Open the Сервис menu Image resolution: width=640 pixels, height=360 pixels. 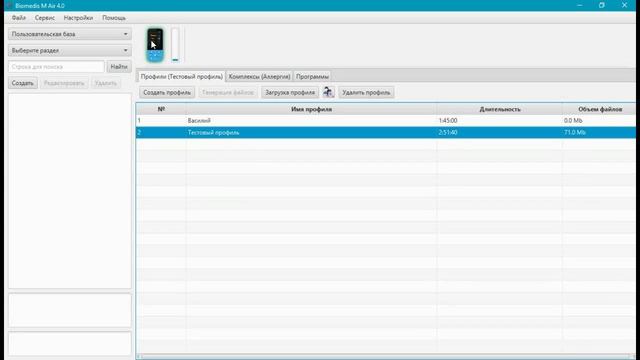[x=44, y=18]
